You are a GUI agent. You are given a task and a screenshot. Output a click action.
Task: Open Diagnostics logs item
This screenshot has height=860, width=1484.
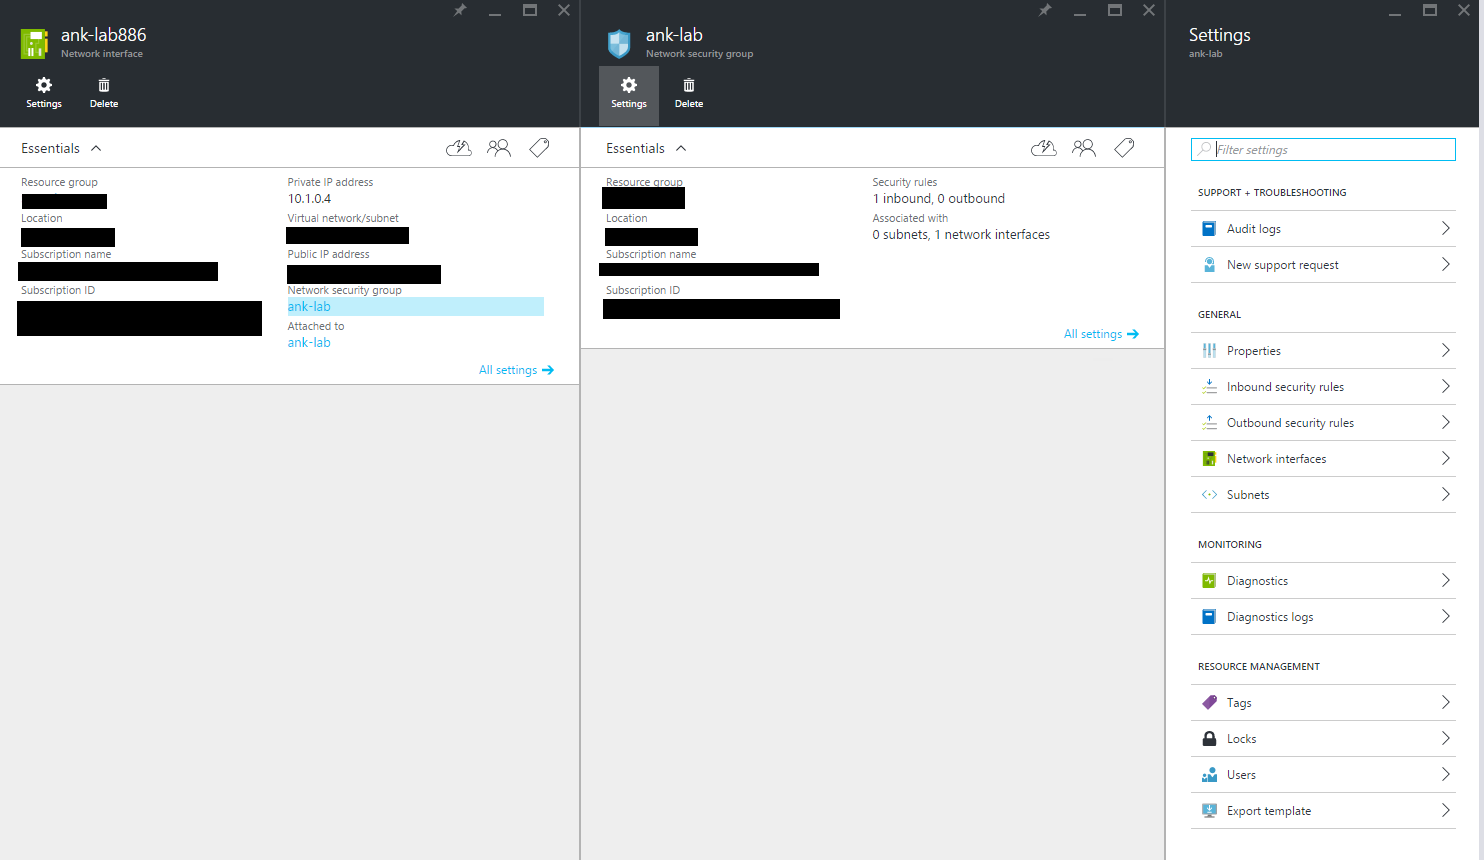[1323, 617]
